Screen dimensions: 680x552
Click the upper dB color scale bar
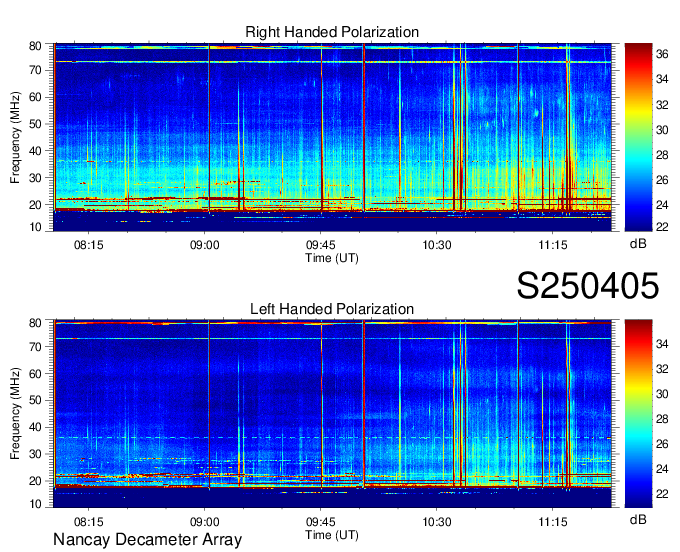[638, 137]
